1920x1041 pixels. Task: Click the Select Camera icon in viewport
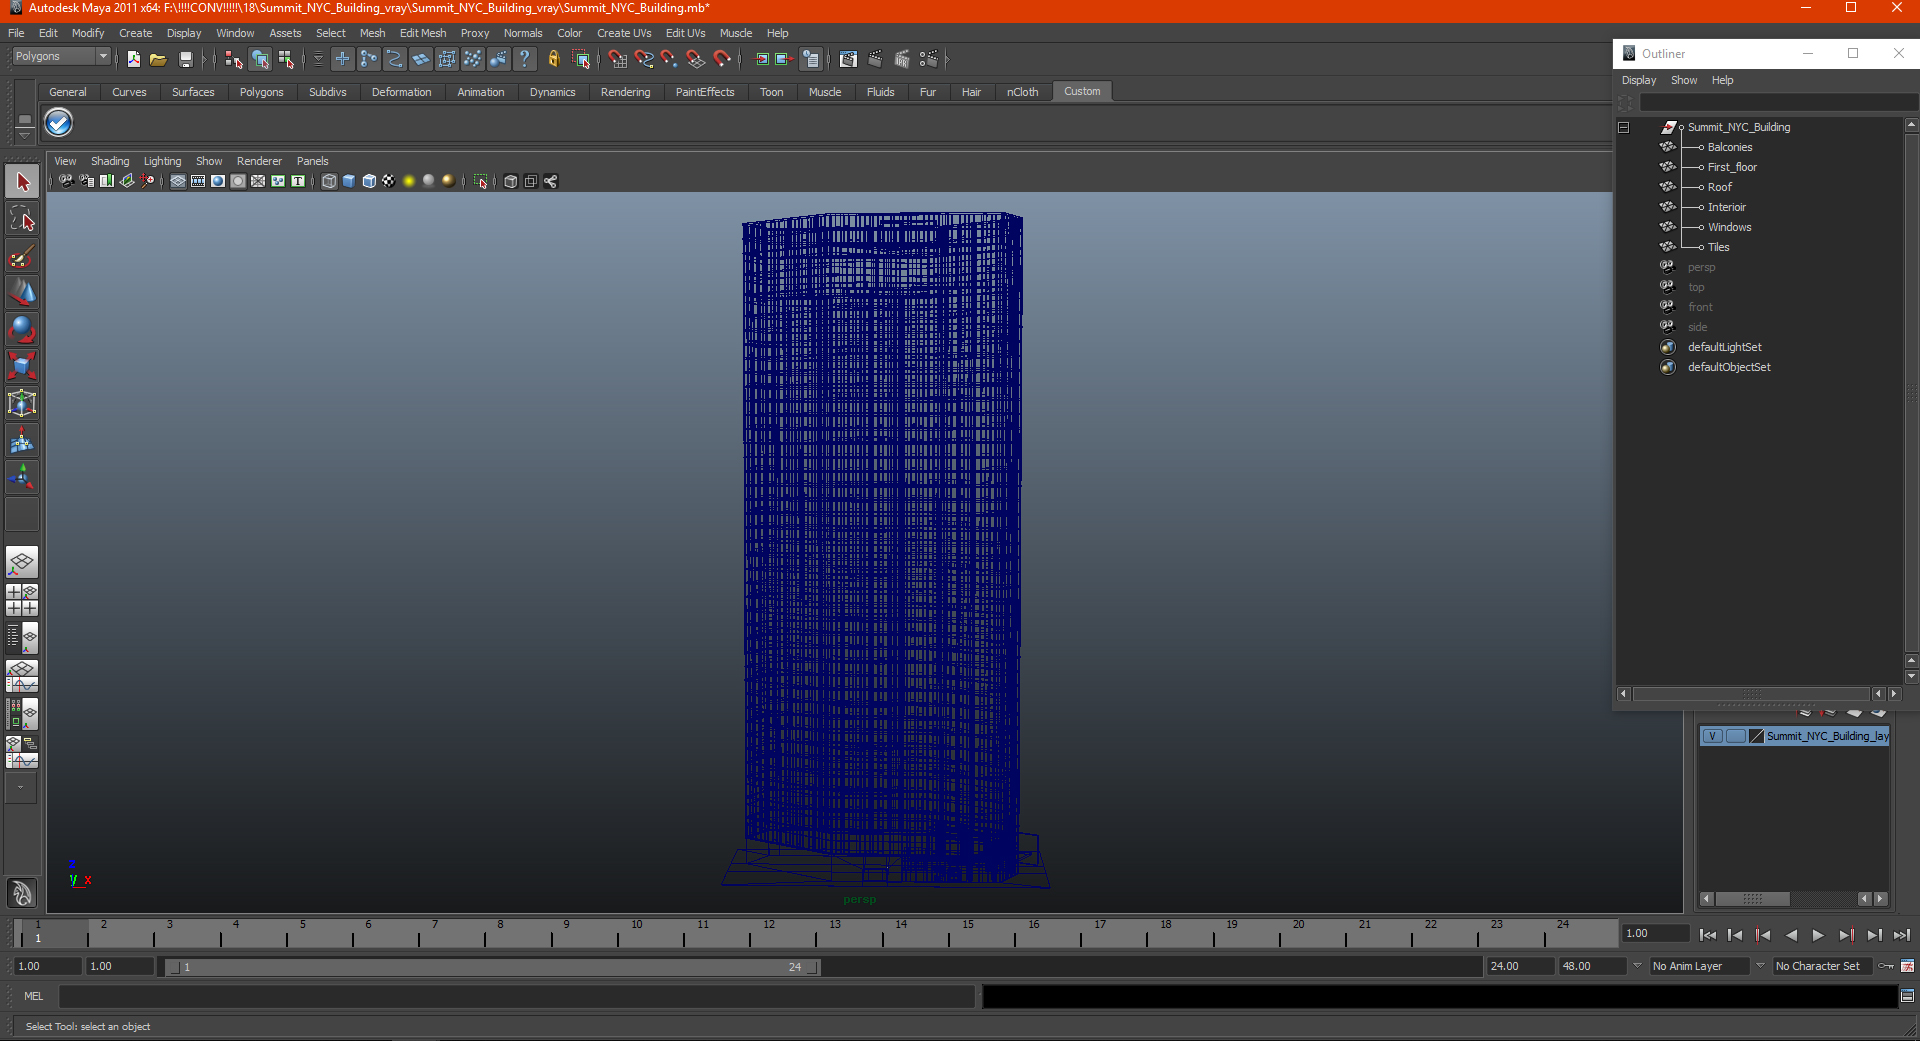point(66,181)
